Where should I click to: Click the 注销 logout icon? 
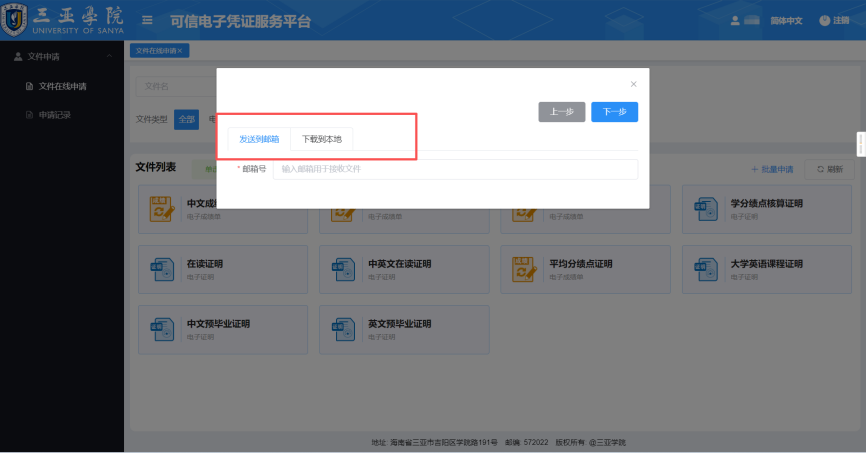825,20
